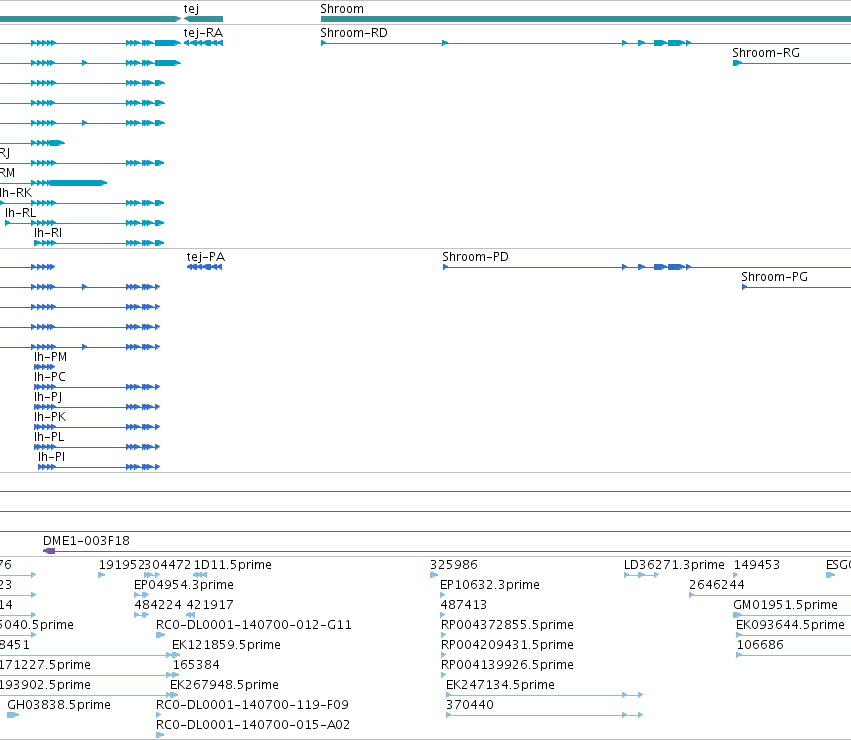
Task: Click the tej gene bar glyph
Action: point(204,19)
